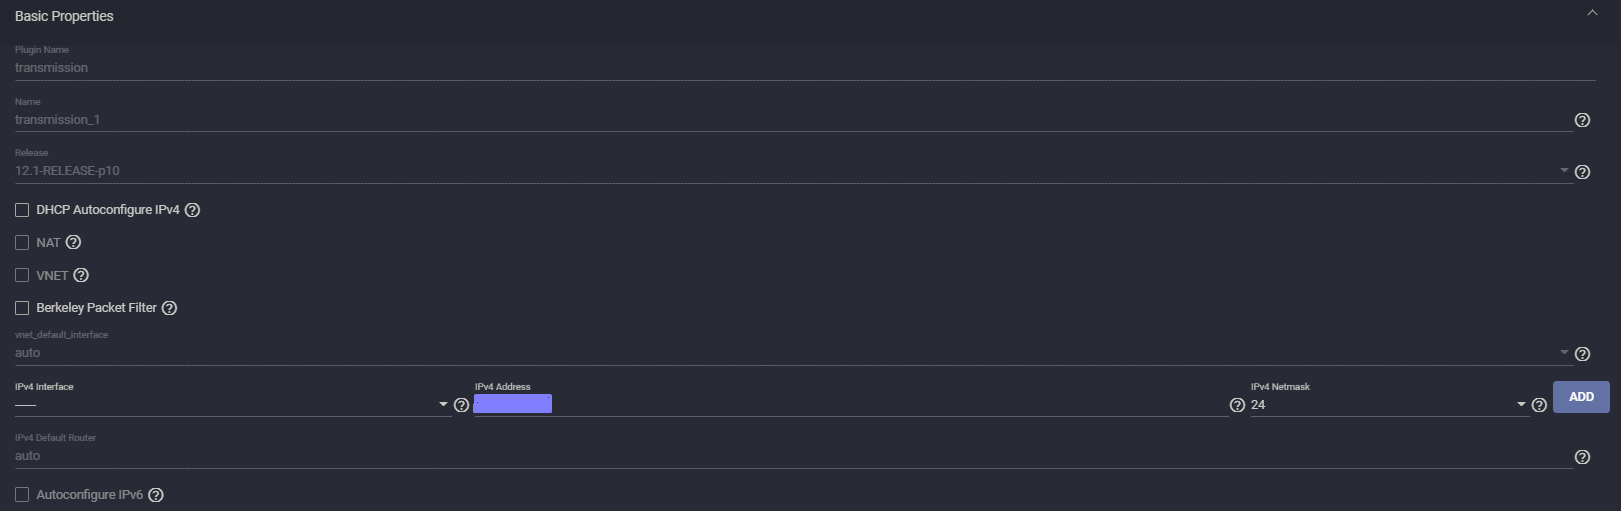The width and height of the screenshot is (1621, 511).
Task: Open IPv4 Default Router help icon
Action: click(1582, 457)
